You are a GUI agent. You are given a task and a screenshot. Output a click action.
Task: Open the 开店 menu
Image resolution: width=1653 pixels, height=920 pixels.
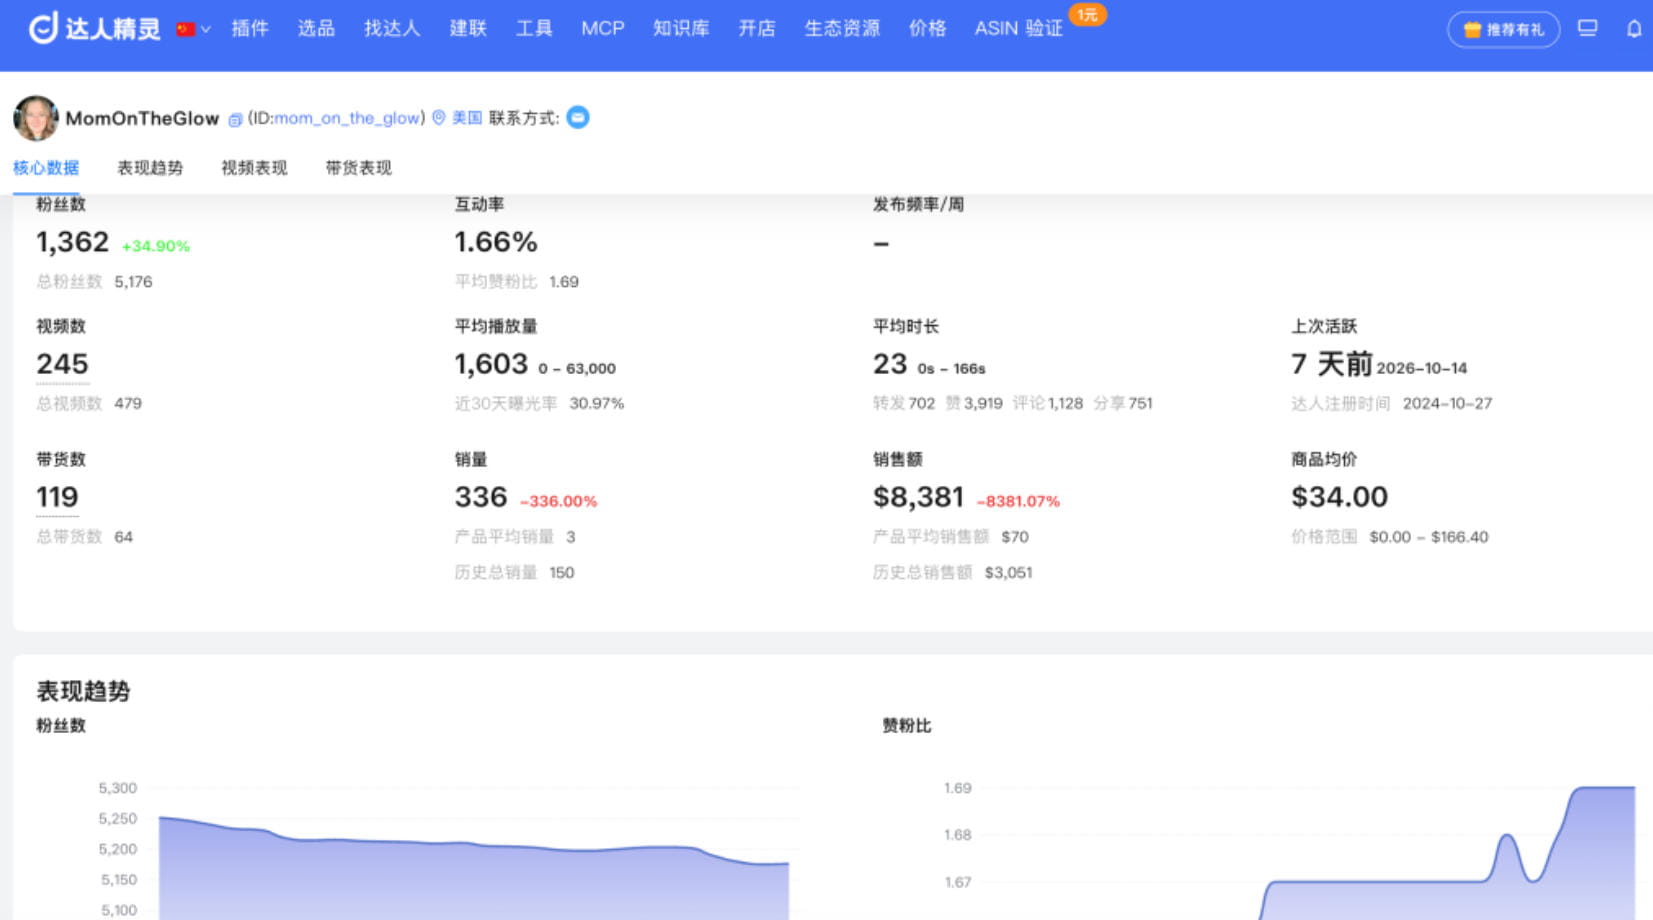coord(757,28)
